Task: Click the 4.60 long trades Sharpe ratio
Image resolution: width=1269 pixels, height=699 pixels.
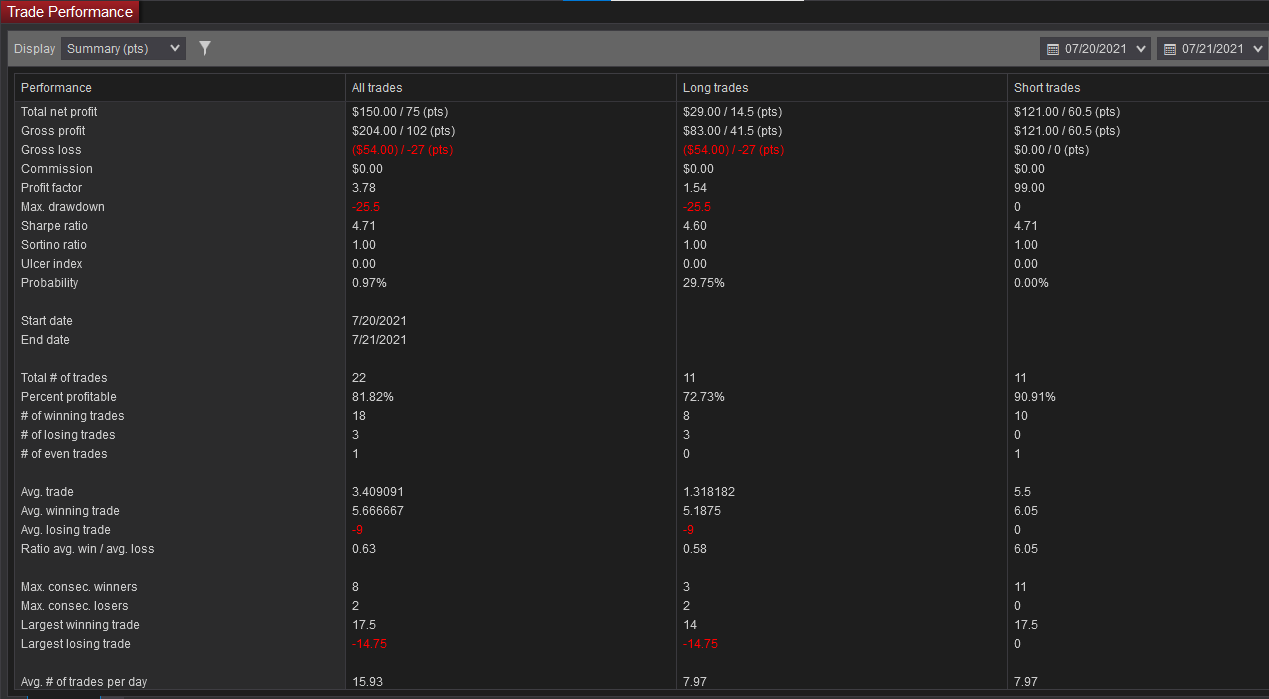Action: tap(695, 226)
